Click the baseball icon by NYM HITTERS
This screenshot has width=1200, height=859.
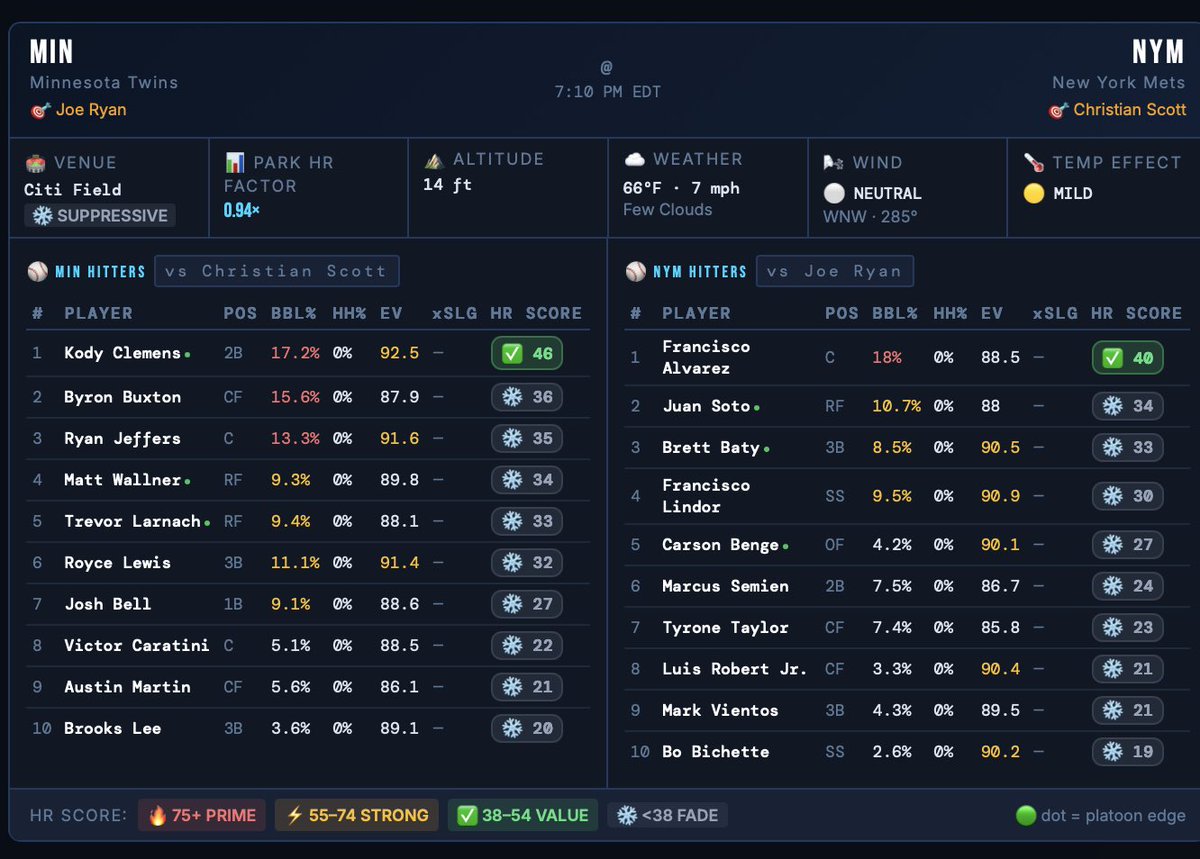pos(635,271)
